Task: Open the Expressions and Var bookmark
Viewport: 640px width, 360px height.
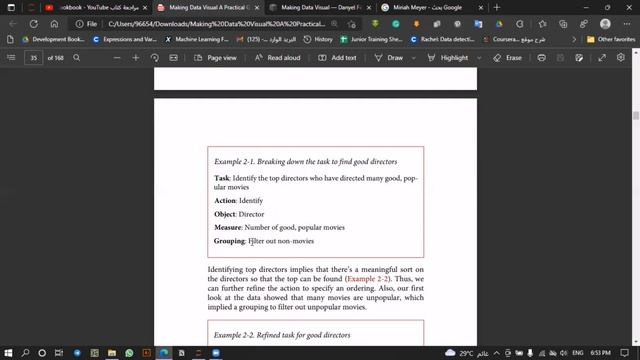Action: (125, 40)
